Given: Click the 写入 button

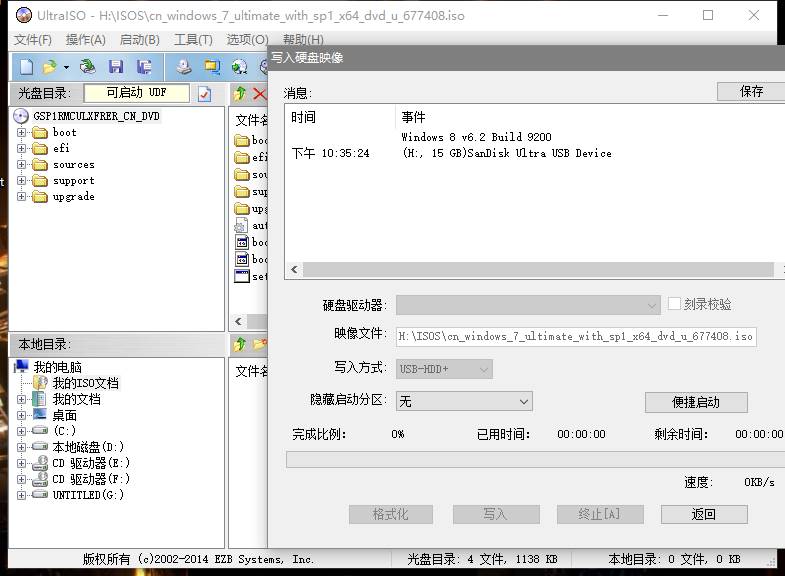Looking at the screenshot, I should pos(496,514).
